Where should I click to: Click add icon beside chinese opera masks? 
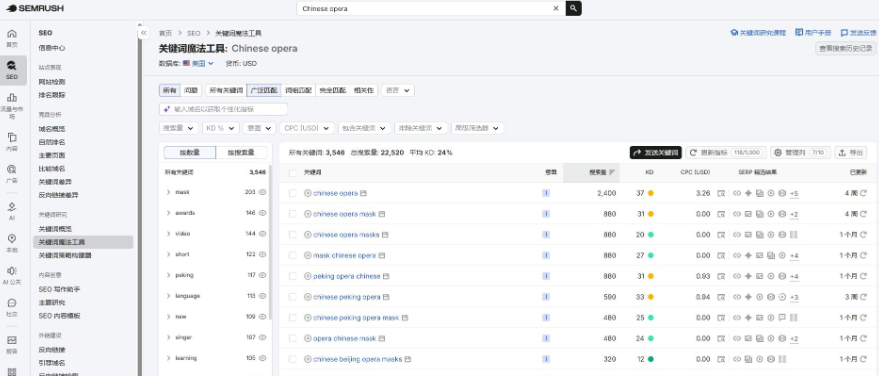pyautogui.click(x=307, y=234)
